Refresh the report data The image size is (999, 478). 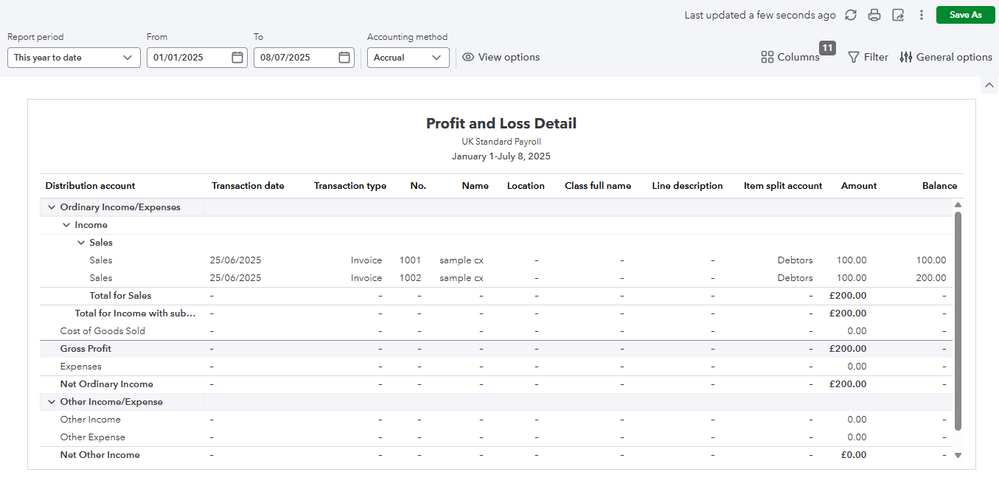click(x=851, y=15)
